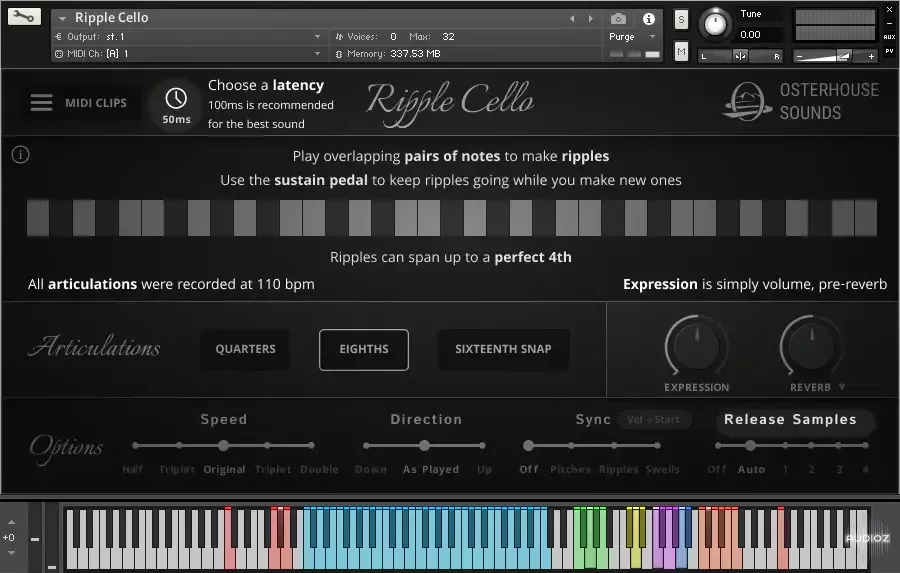900x573 pixels.
Task: Click the latency clock 50ms icon
Action: tap(176, 102)
